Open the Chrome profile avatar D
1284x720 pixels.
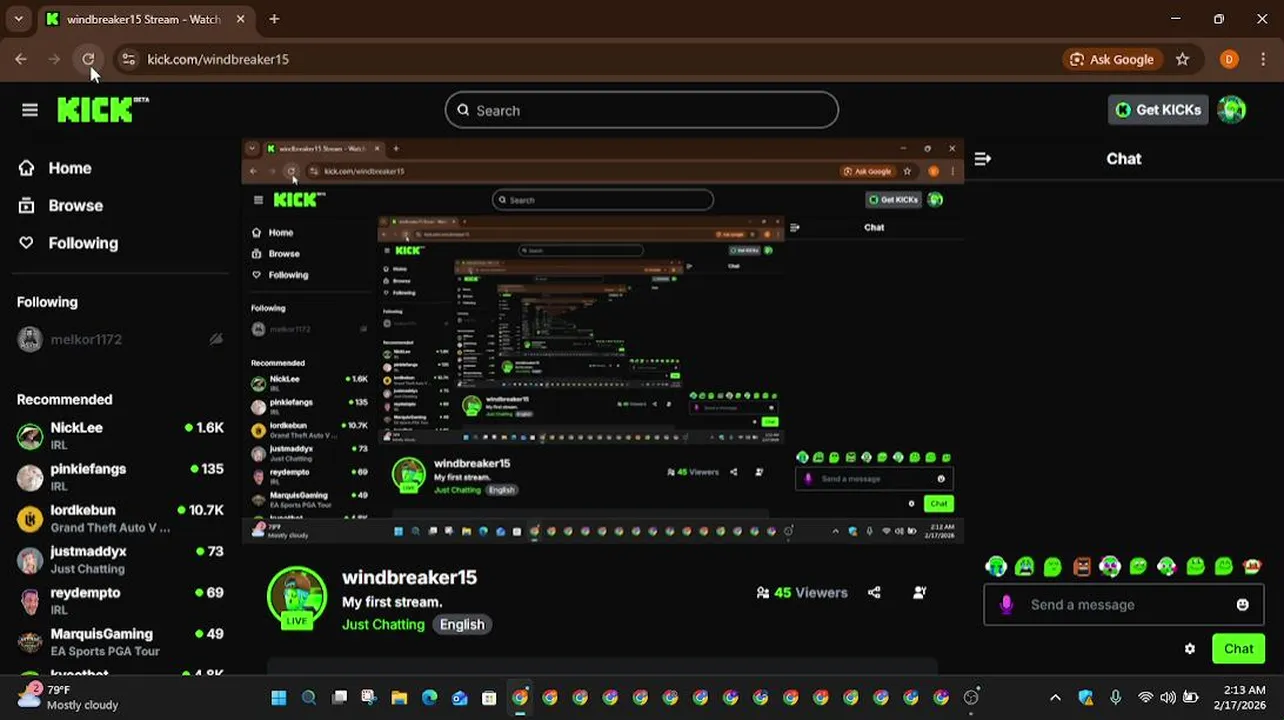coord(1229,59)
